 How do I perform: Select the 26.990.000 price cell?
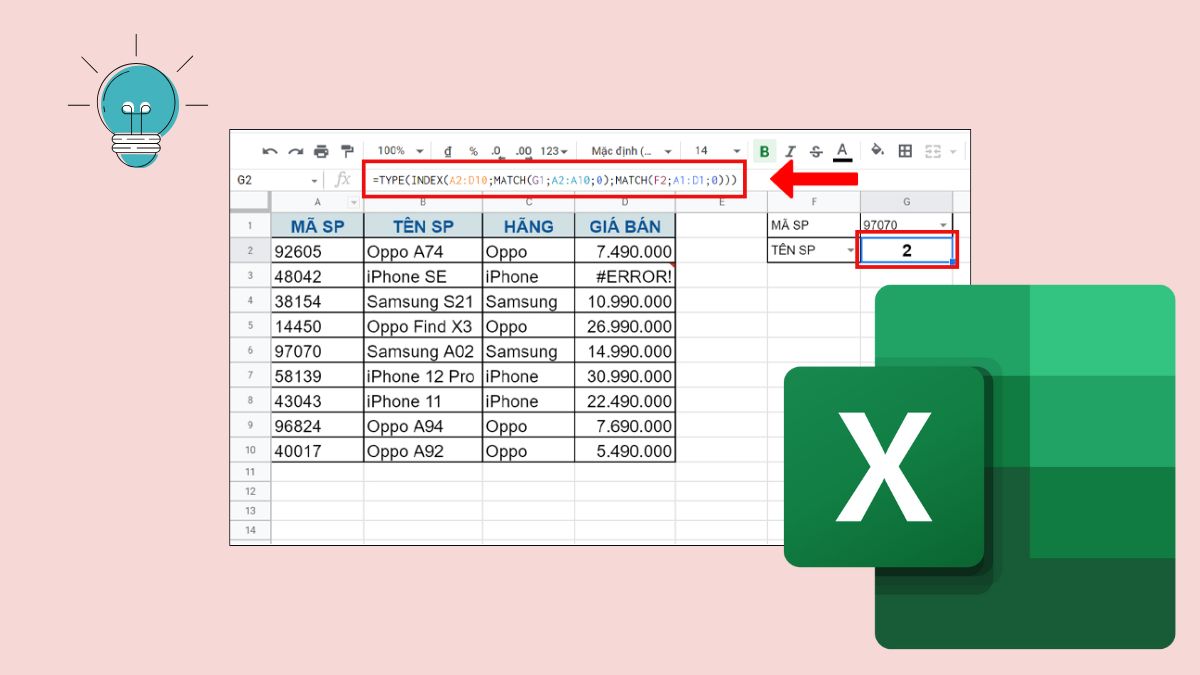pos(625,326)
